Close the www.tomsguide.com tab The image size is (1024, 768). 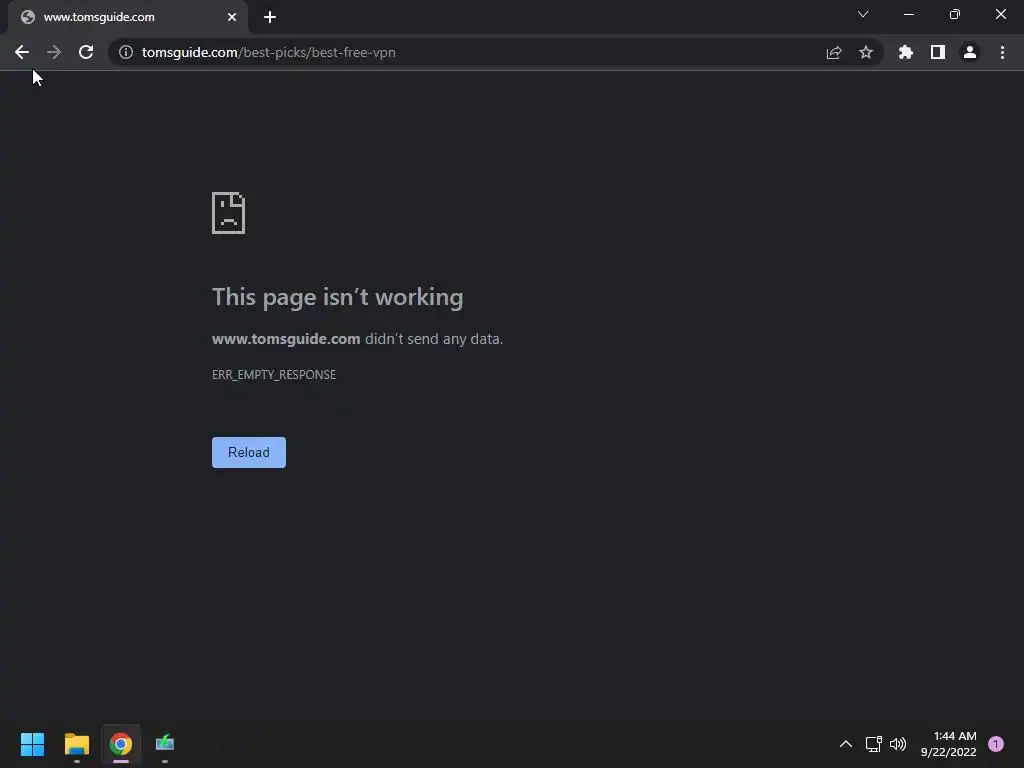(232, 17)
